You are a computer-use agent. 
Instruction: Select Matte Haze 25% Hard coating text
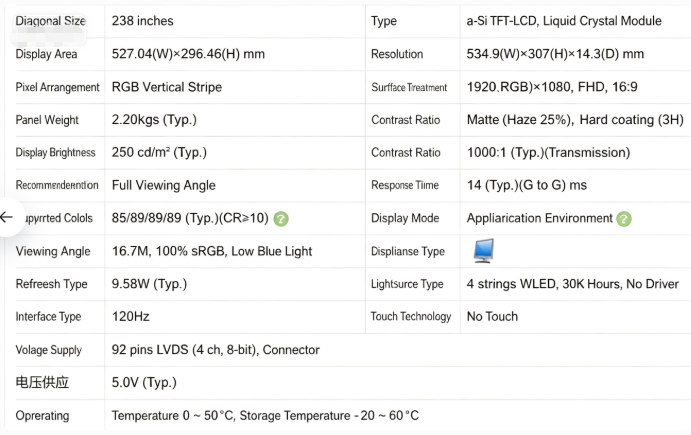pyautogui.click(x=575, y=120)
